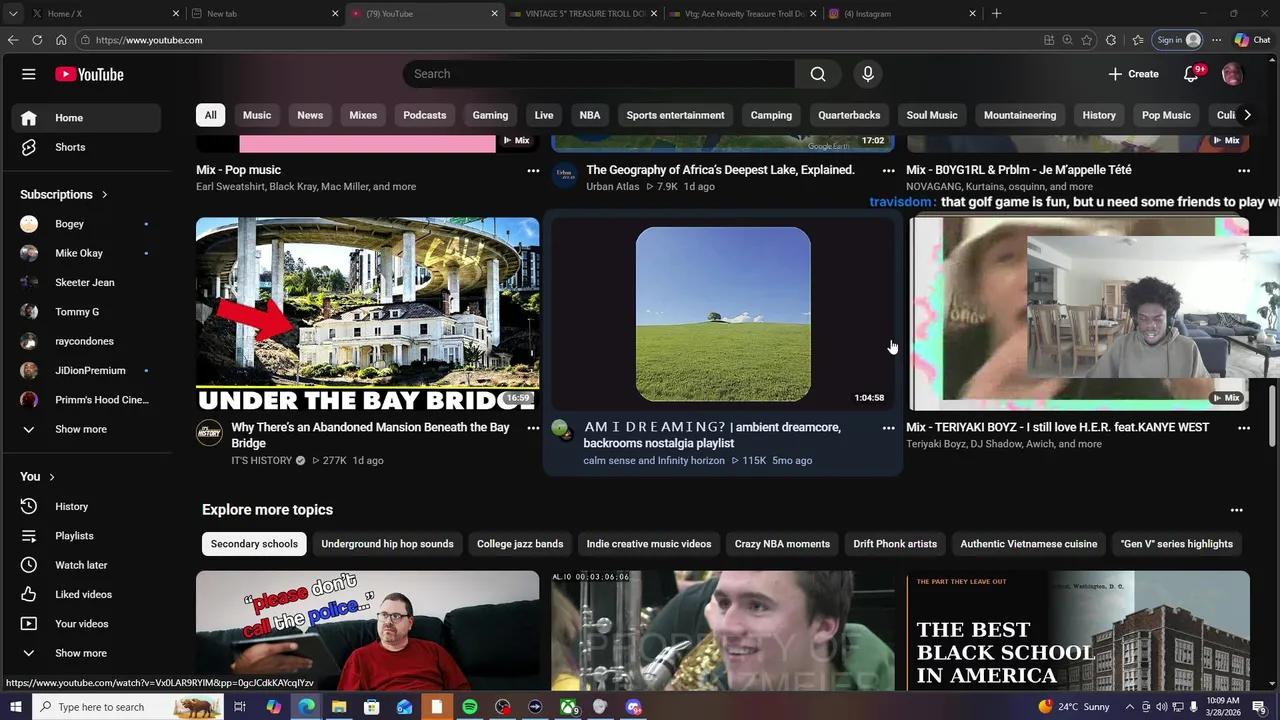Reload the page
Viewport: 1280px width, 720px height.
click(x=37, y=40)
